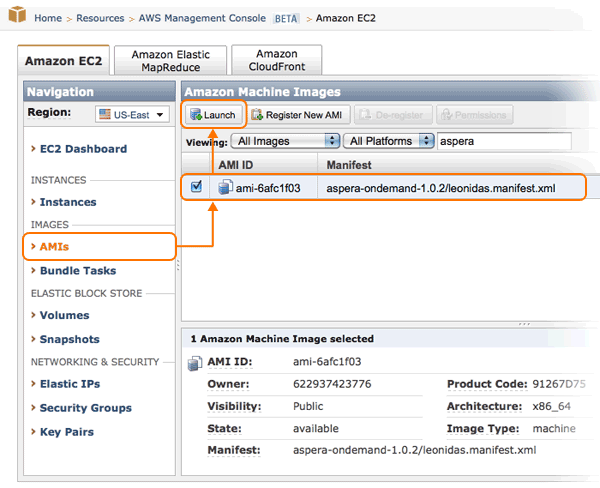Click the Product Code value 91267D75
The height and width of the screenshot is (488, 600).
click(559, 384)
